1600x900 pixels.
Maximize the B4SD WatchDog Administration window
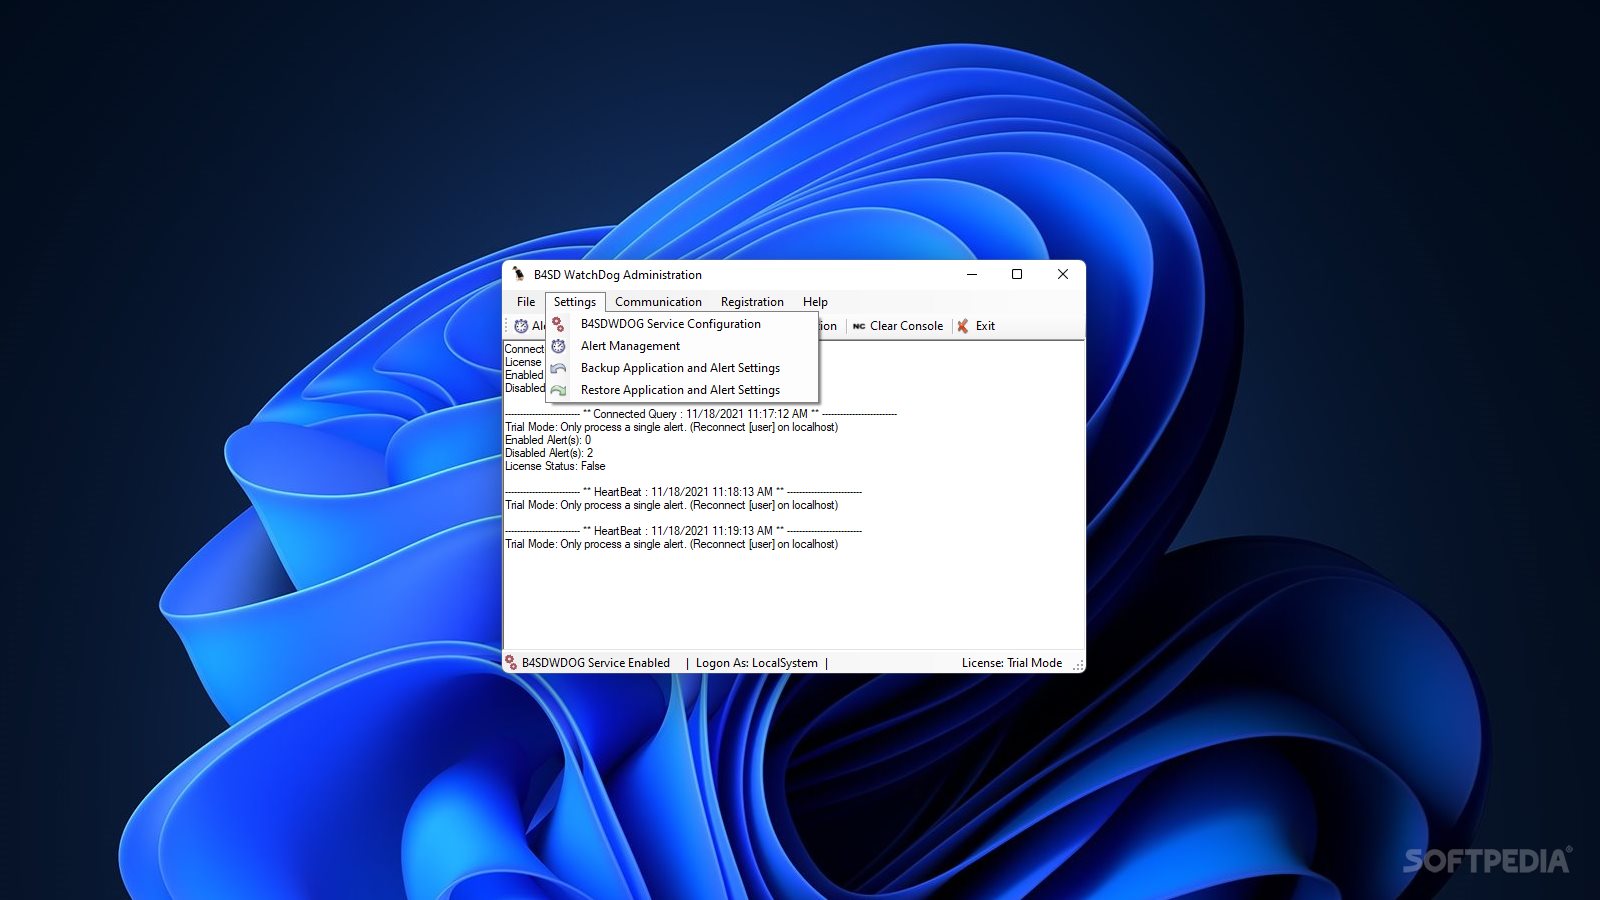[1017, 274]
